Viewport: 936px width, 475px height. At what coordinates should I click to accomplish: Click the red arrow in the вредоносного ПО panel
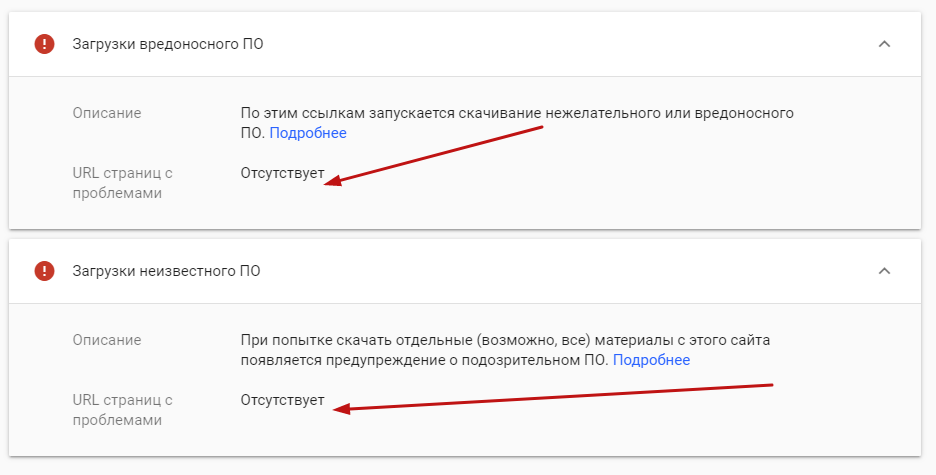point(440,155)
